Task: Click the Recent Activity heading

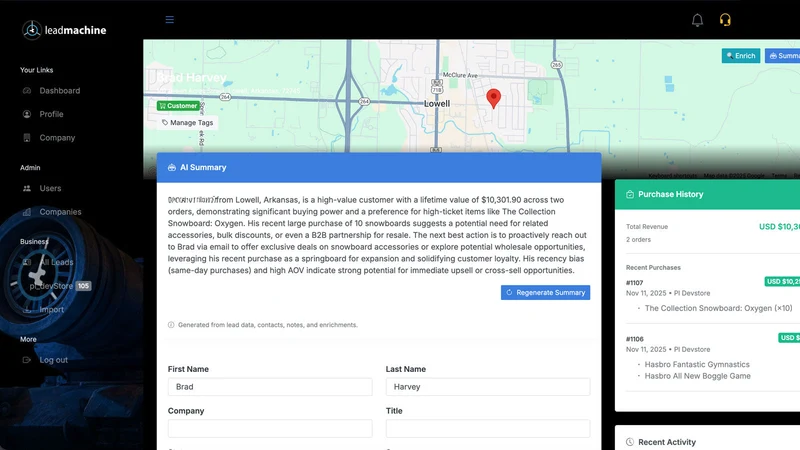Action: 667,442
